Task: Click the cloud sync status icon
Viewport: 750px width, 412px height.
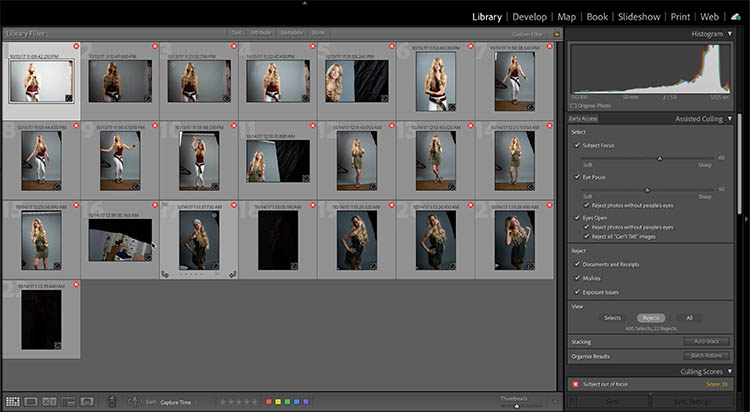Action: click(736, 16)
